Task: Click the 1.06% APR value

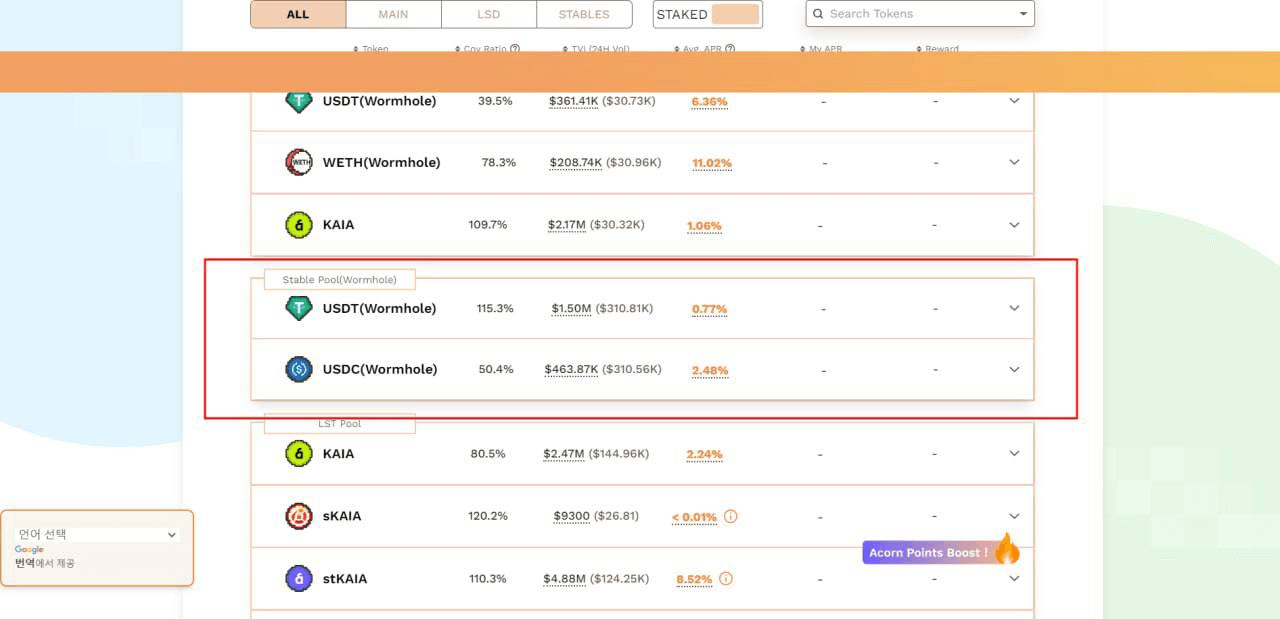Action: pos(704,226)
